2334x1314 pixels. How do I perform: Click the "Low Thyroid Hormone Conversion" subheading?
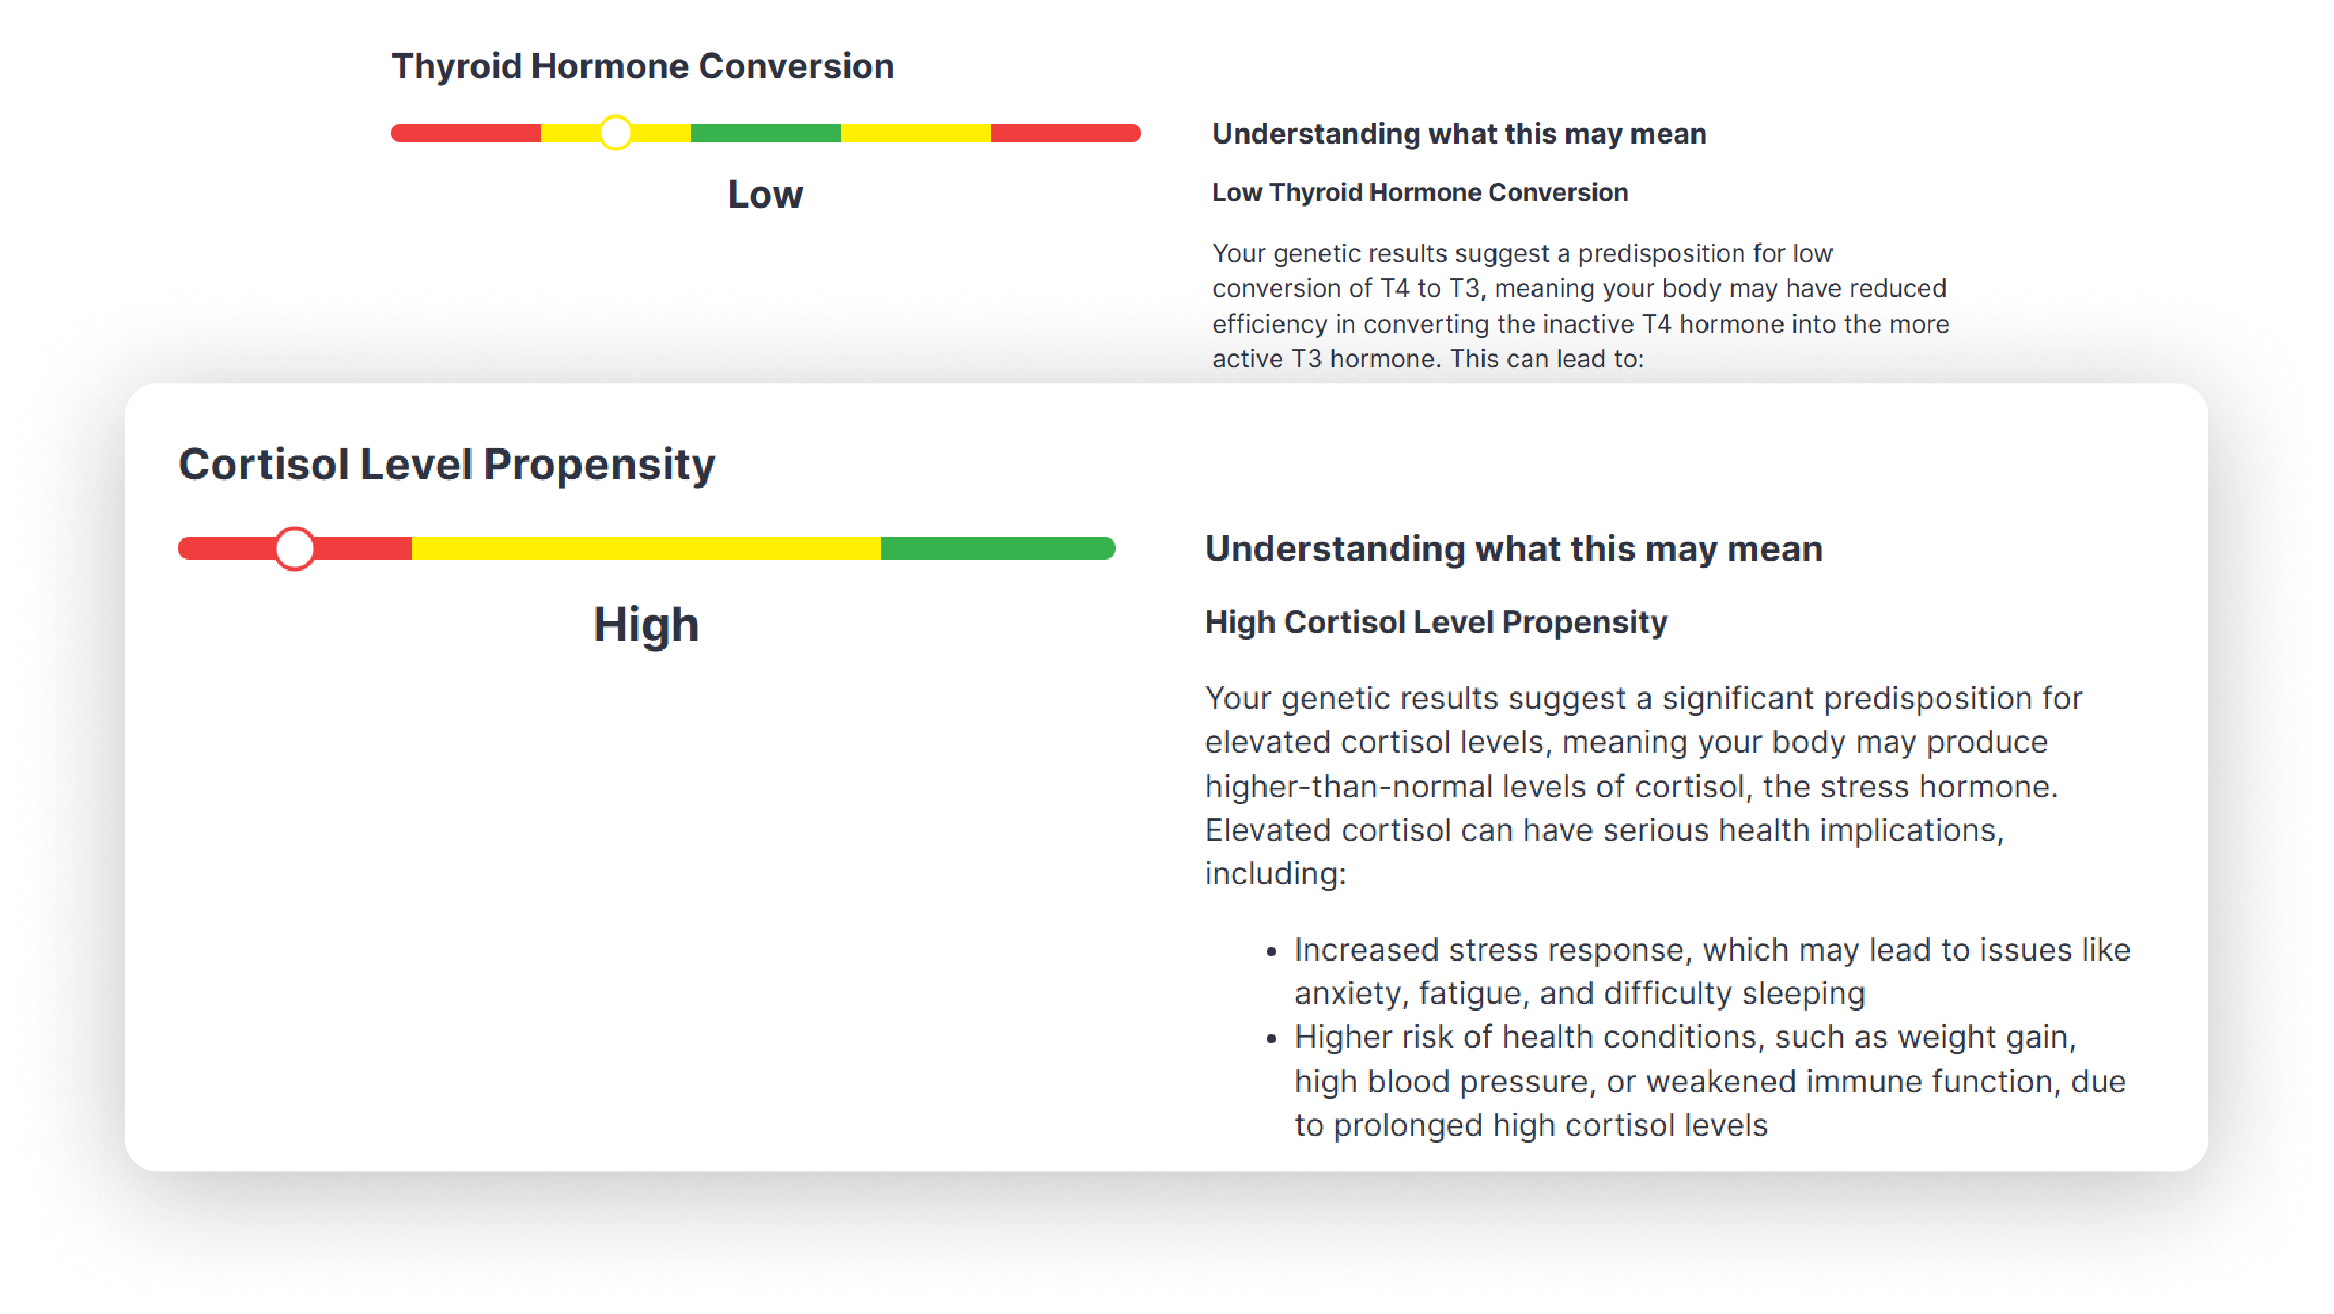point(1420,192)
